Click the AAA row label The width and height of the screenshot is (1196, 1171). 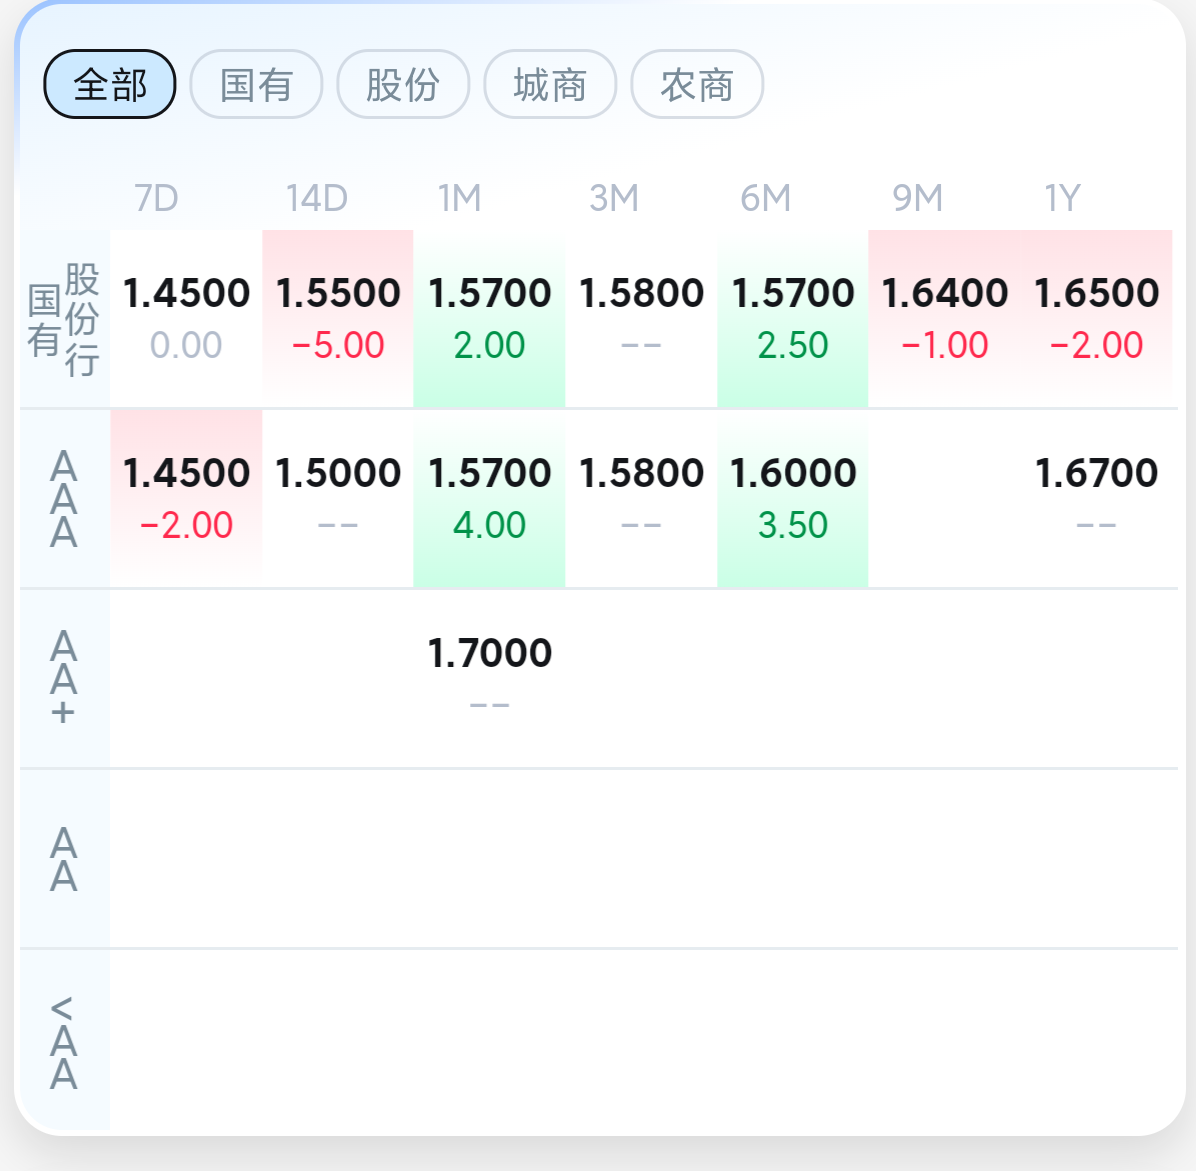(x=64, y=499)
